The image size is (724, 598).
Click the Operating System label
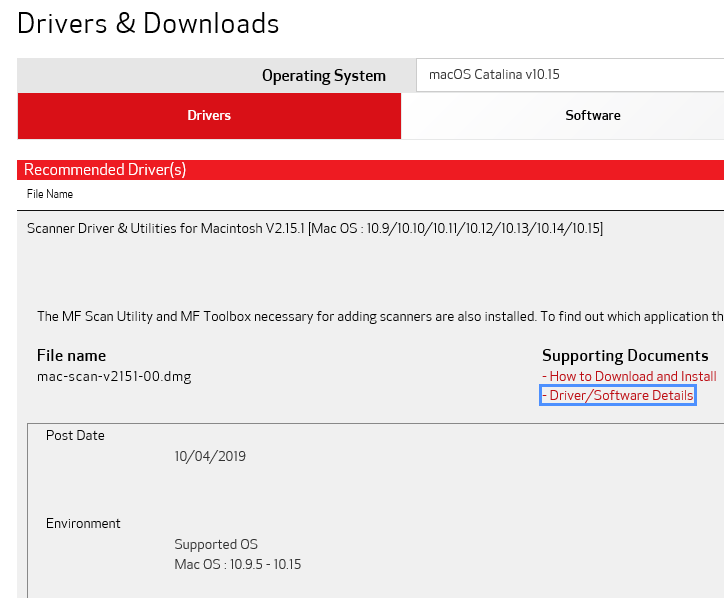pyautogui.click(x=323, y=76)
